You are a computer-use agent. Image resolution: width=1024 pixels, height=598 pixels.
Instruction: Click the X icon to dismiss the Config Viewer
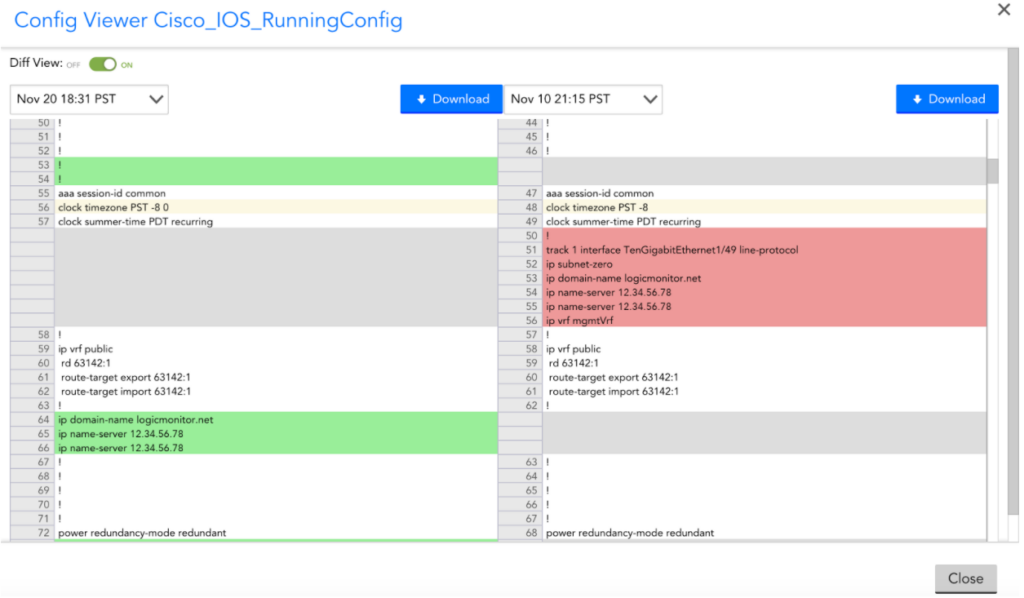click(x=1005, y=10)
